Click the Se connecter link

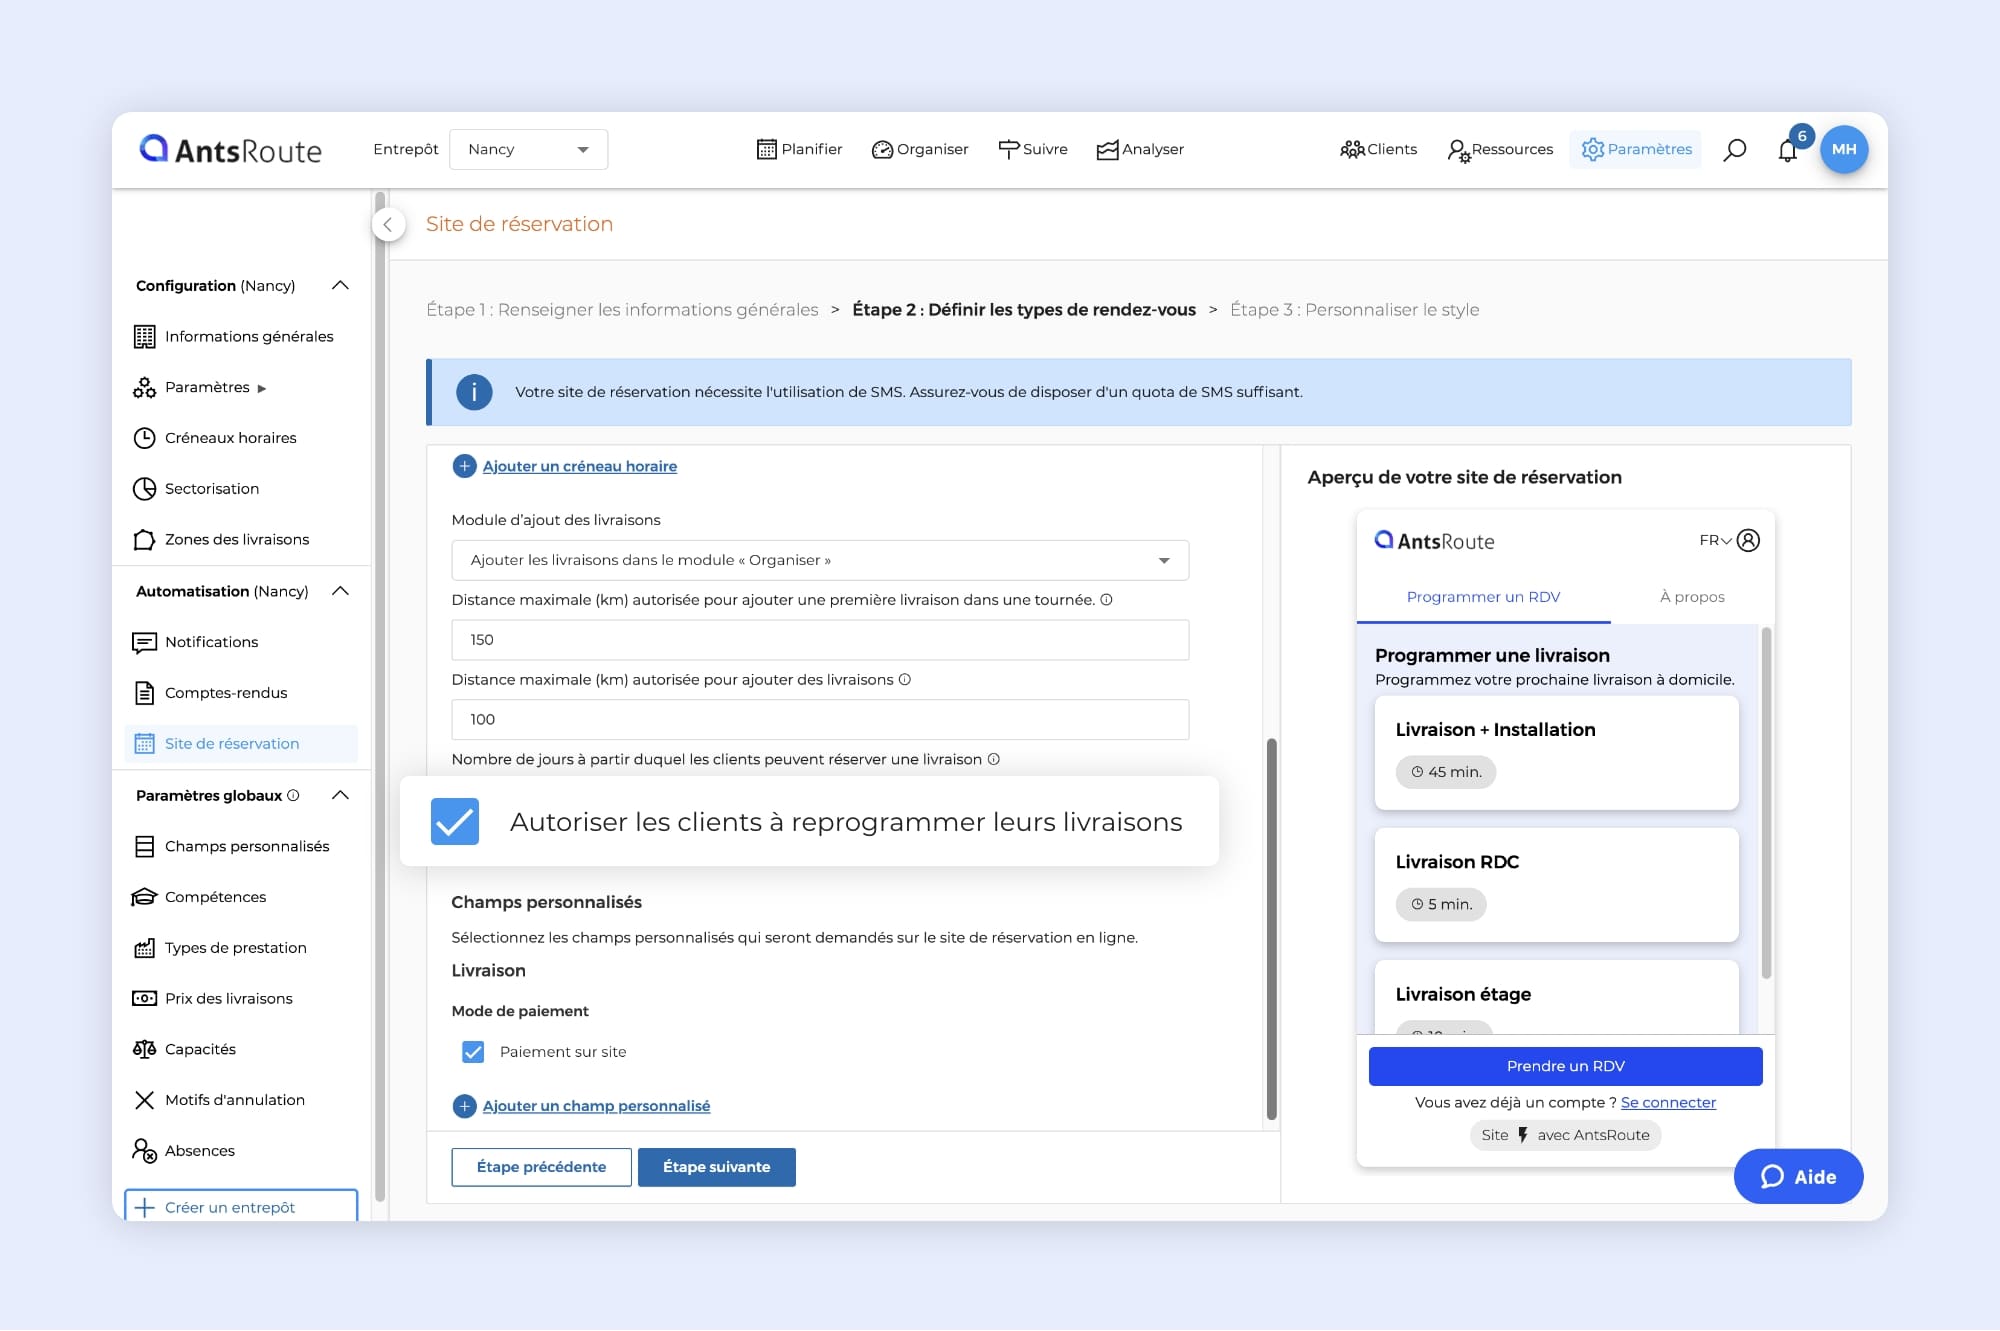pos(1667,1102)
